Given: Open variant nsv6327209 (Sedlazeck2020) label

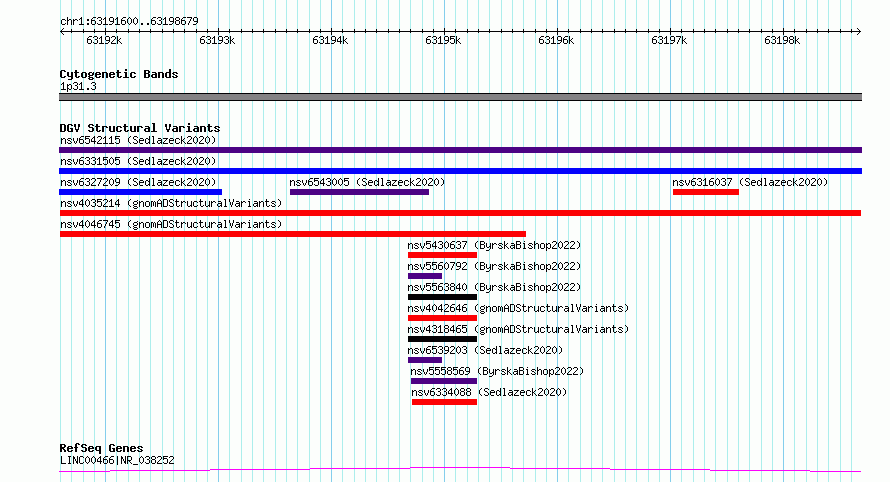Looking at the screenshot, I should 138,182.
